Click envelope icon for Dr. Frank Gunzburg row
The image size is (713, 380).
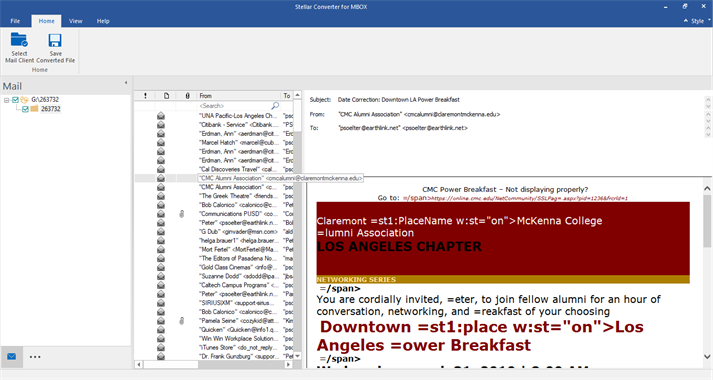(x=161, y=356)
